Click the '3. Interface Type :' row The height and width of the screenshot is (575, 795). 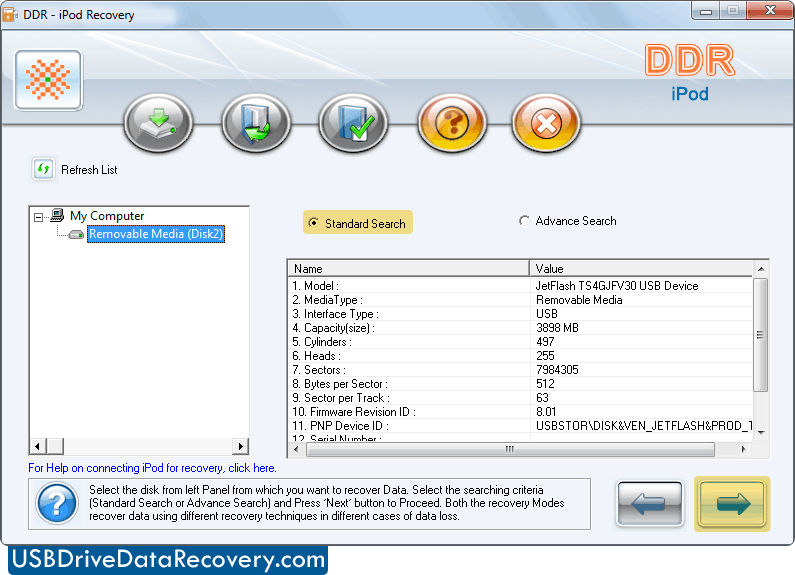pyautogui.click(x=336, y=314)
